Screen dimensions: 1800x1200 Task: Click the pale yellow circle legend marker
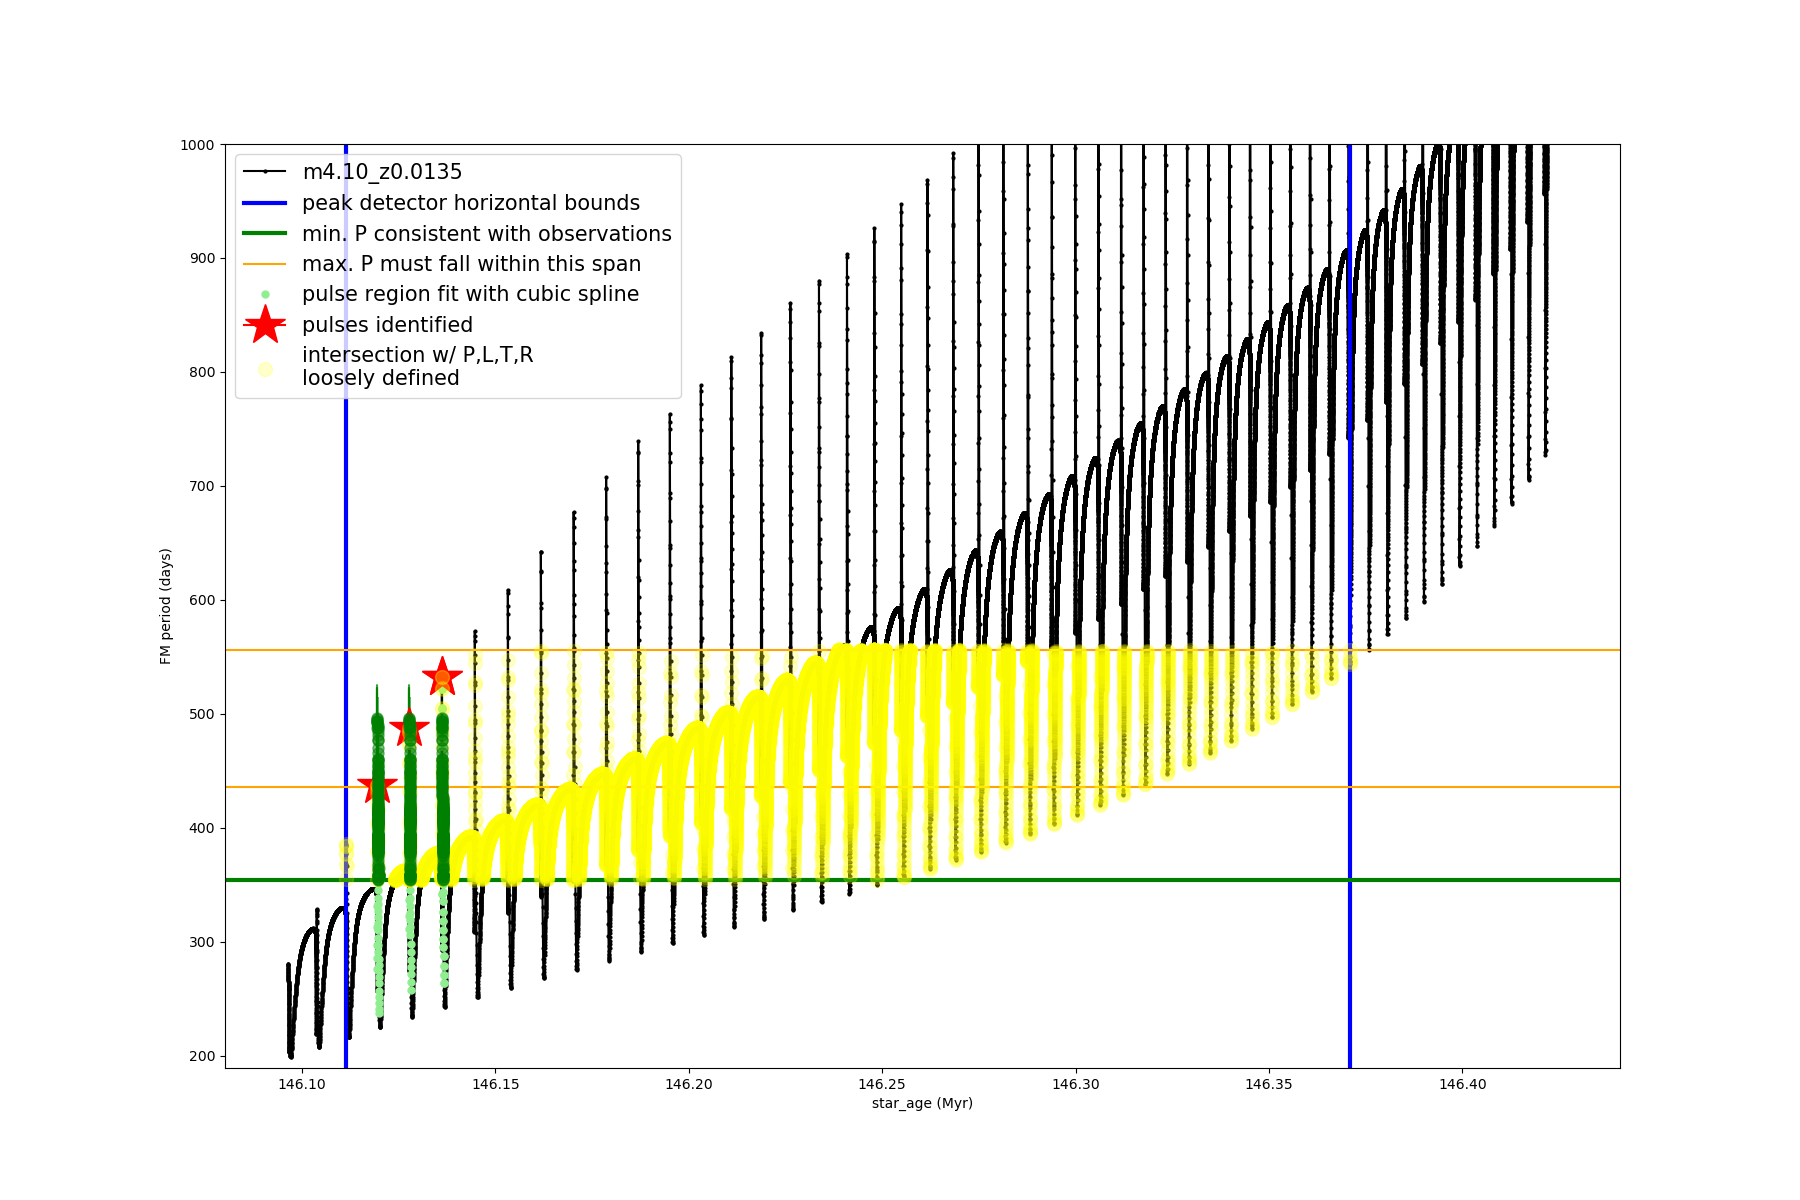265,369
